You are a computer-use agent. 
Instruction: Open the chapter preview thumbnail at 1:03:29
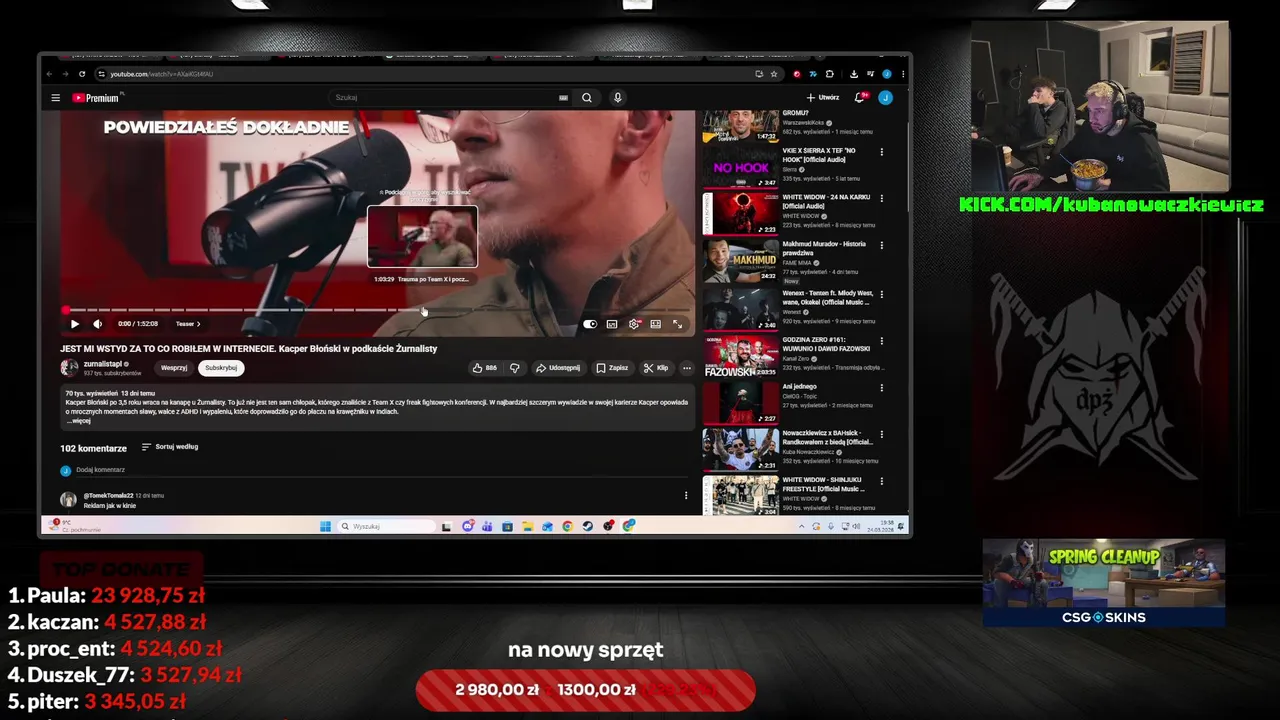pos(422,237)
